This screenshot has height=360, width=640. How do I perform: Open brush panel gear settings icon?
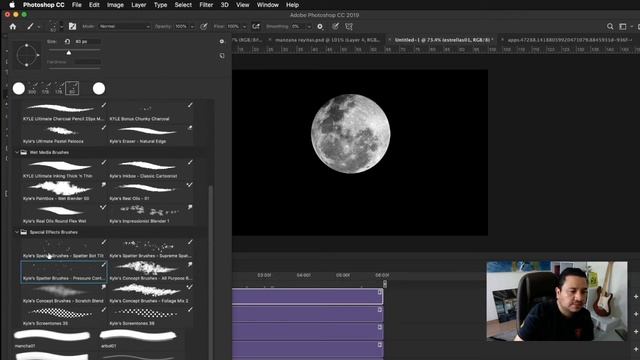[222, 41]
